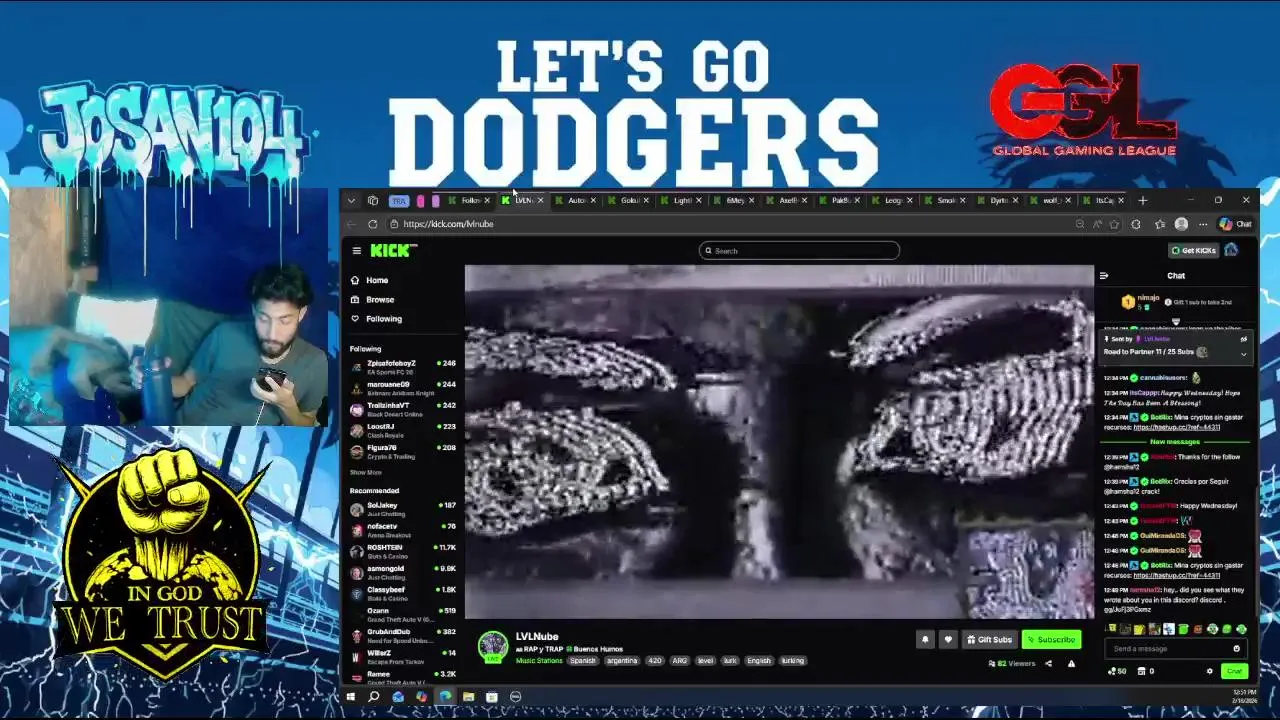Select the argentina stream tag
1280x720 pixels.
pos(622,660)
